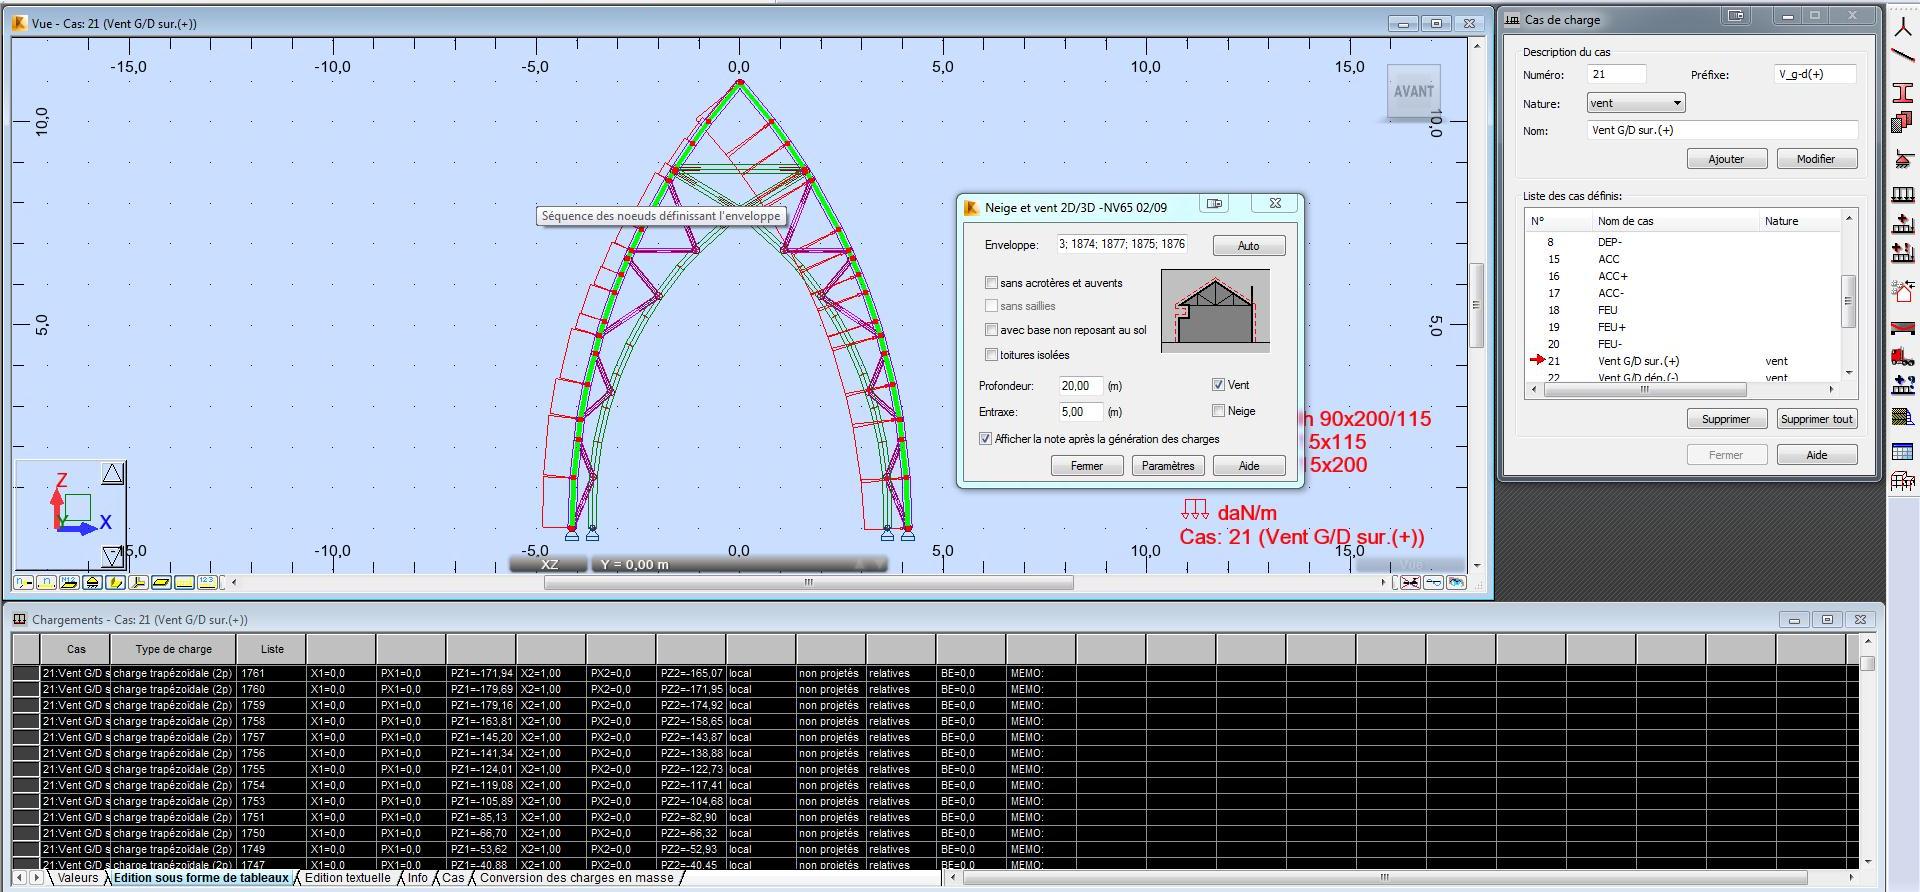Open the Load types icon in right toolbar
Viewport: 1920px width, 892px height.
pos(1903,194)
